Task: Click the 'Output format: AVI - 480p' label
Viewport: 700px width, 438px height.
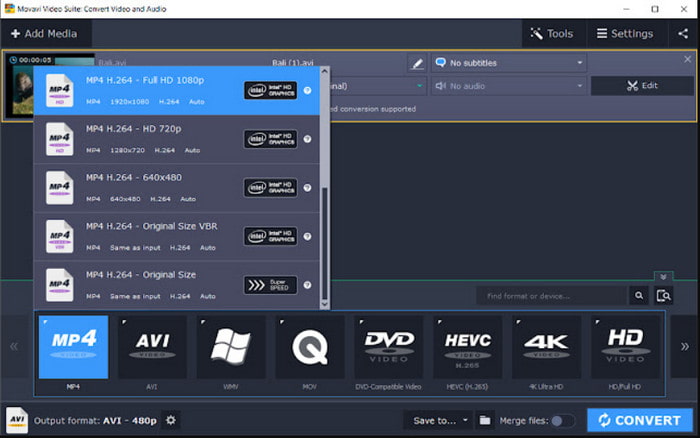Action: [x=95, y=421]
